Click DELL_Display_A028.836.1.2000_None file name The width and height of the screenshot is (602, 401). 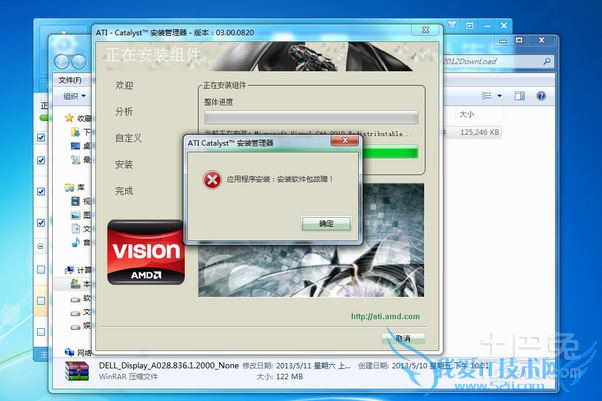(169, 366)
